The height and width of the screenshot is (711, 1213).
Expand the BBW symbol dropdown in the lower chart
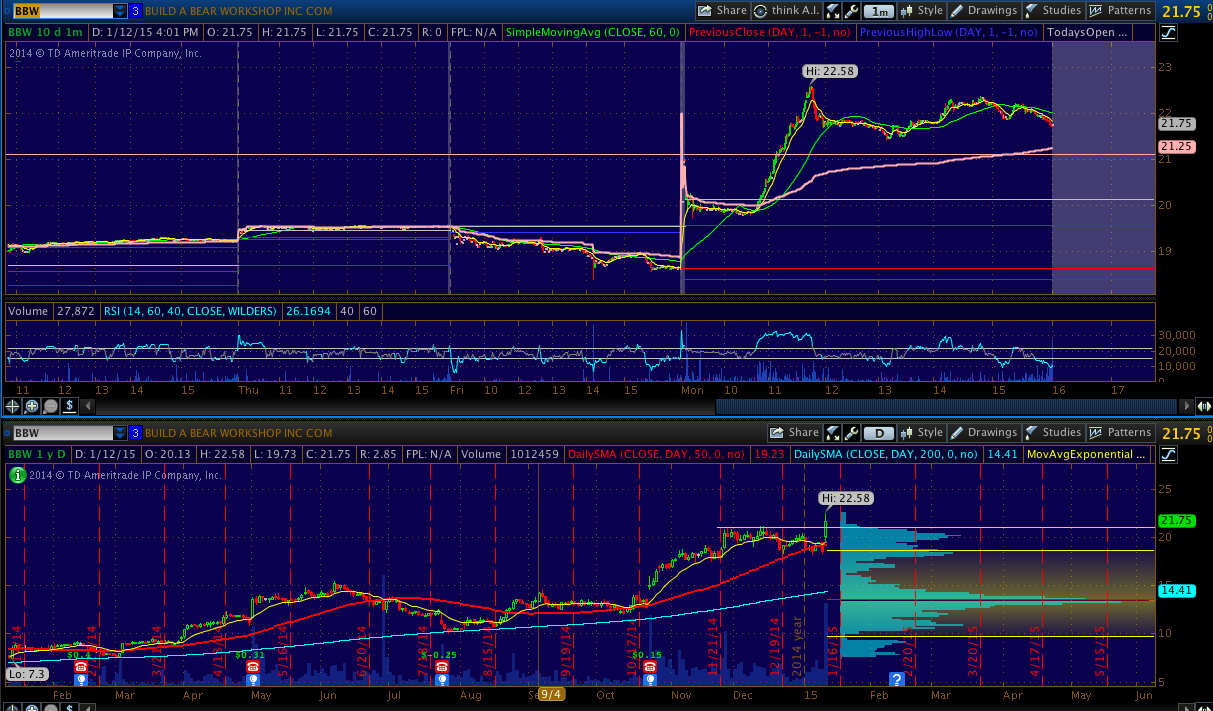click(120, 433)
